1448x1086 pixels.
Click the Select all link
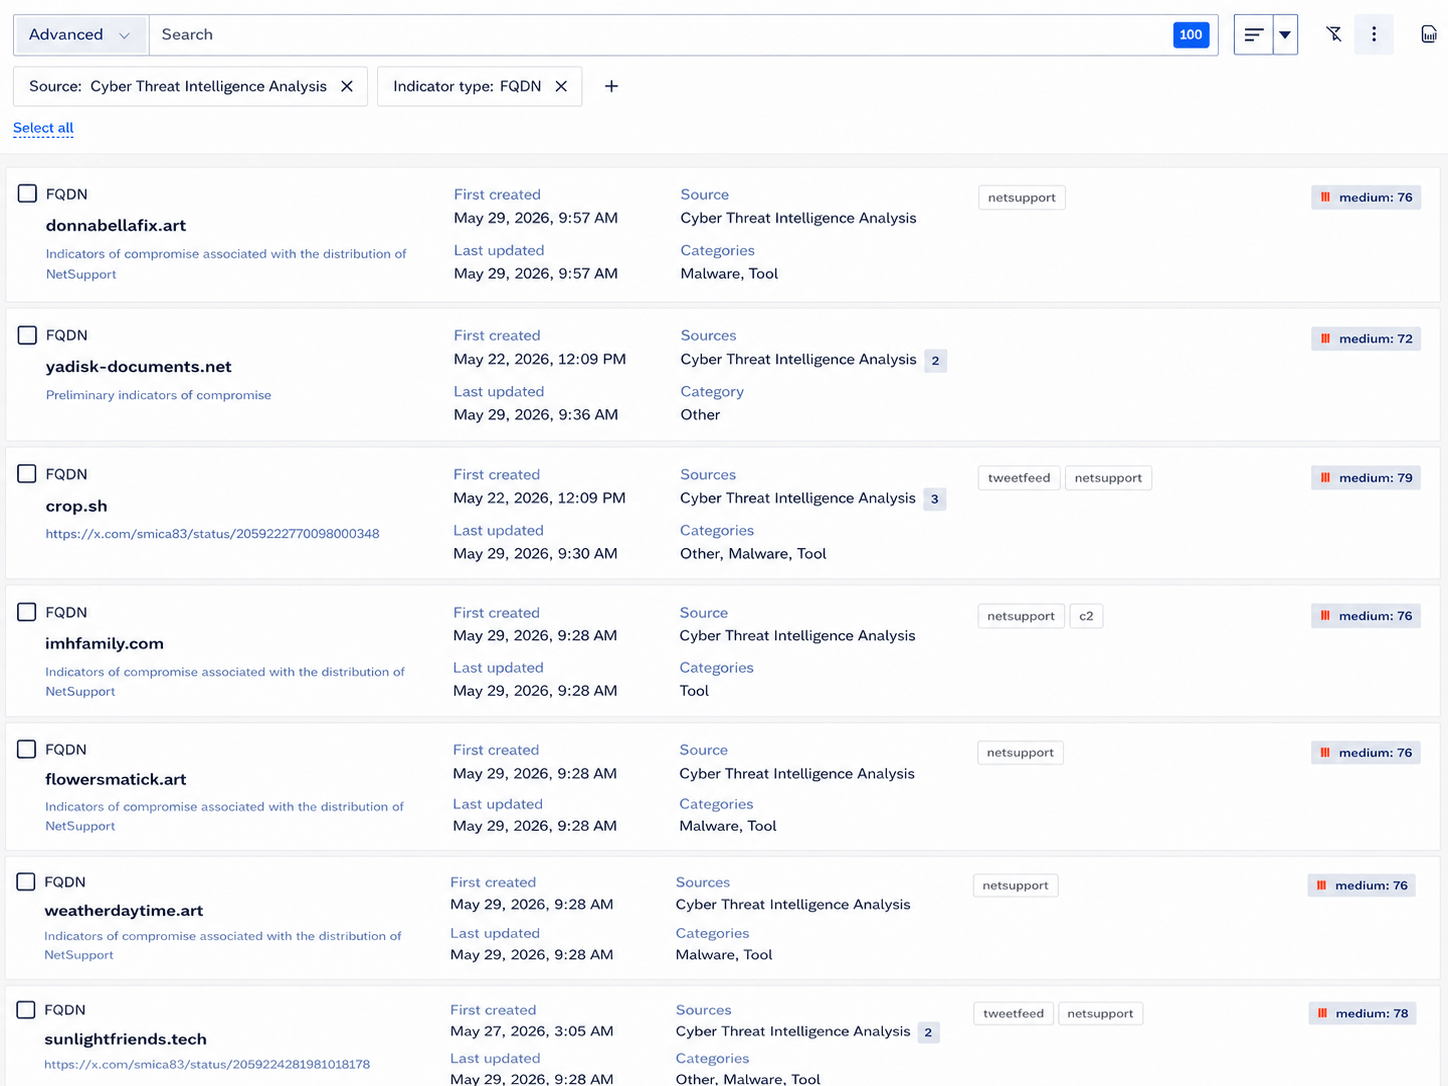43,128
